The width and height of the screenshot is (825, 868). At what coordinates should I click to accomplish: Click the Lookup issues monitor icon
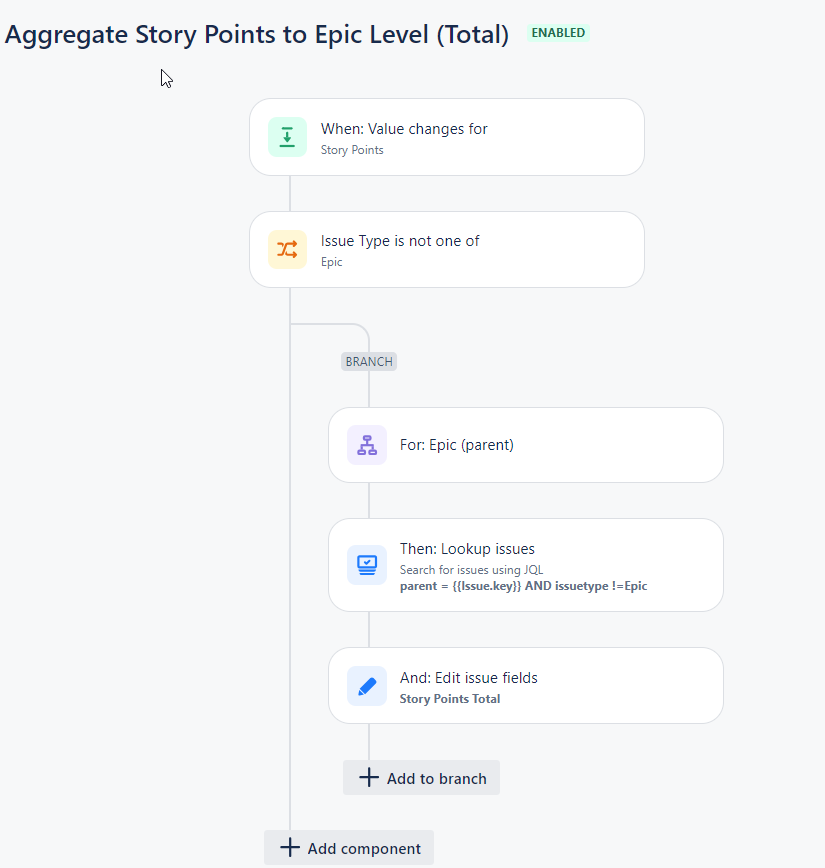coord(367,565)
